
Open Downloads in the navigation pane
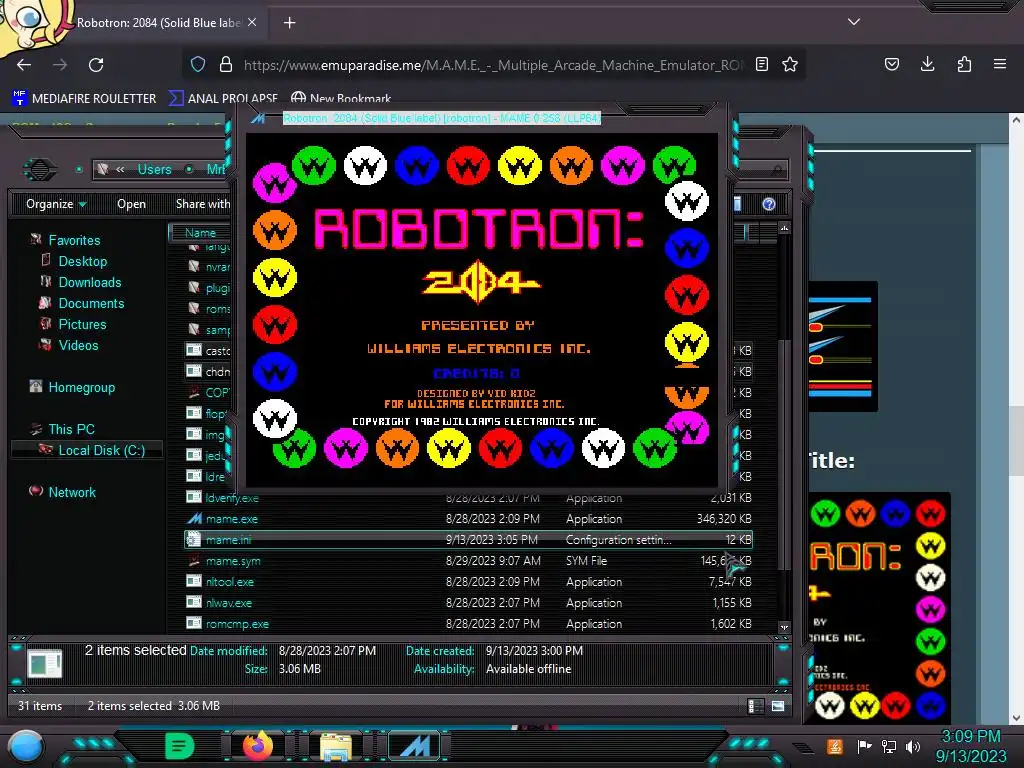(89, 282)
